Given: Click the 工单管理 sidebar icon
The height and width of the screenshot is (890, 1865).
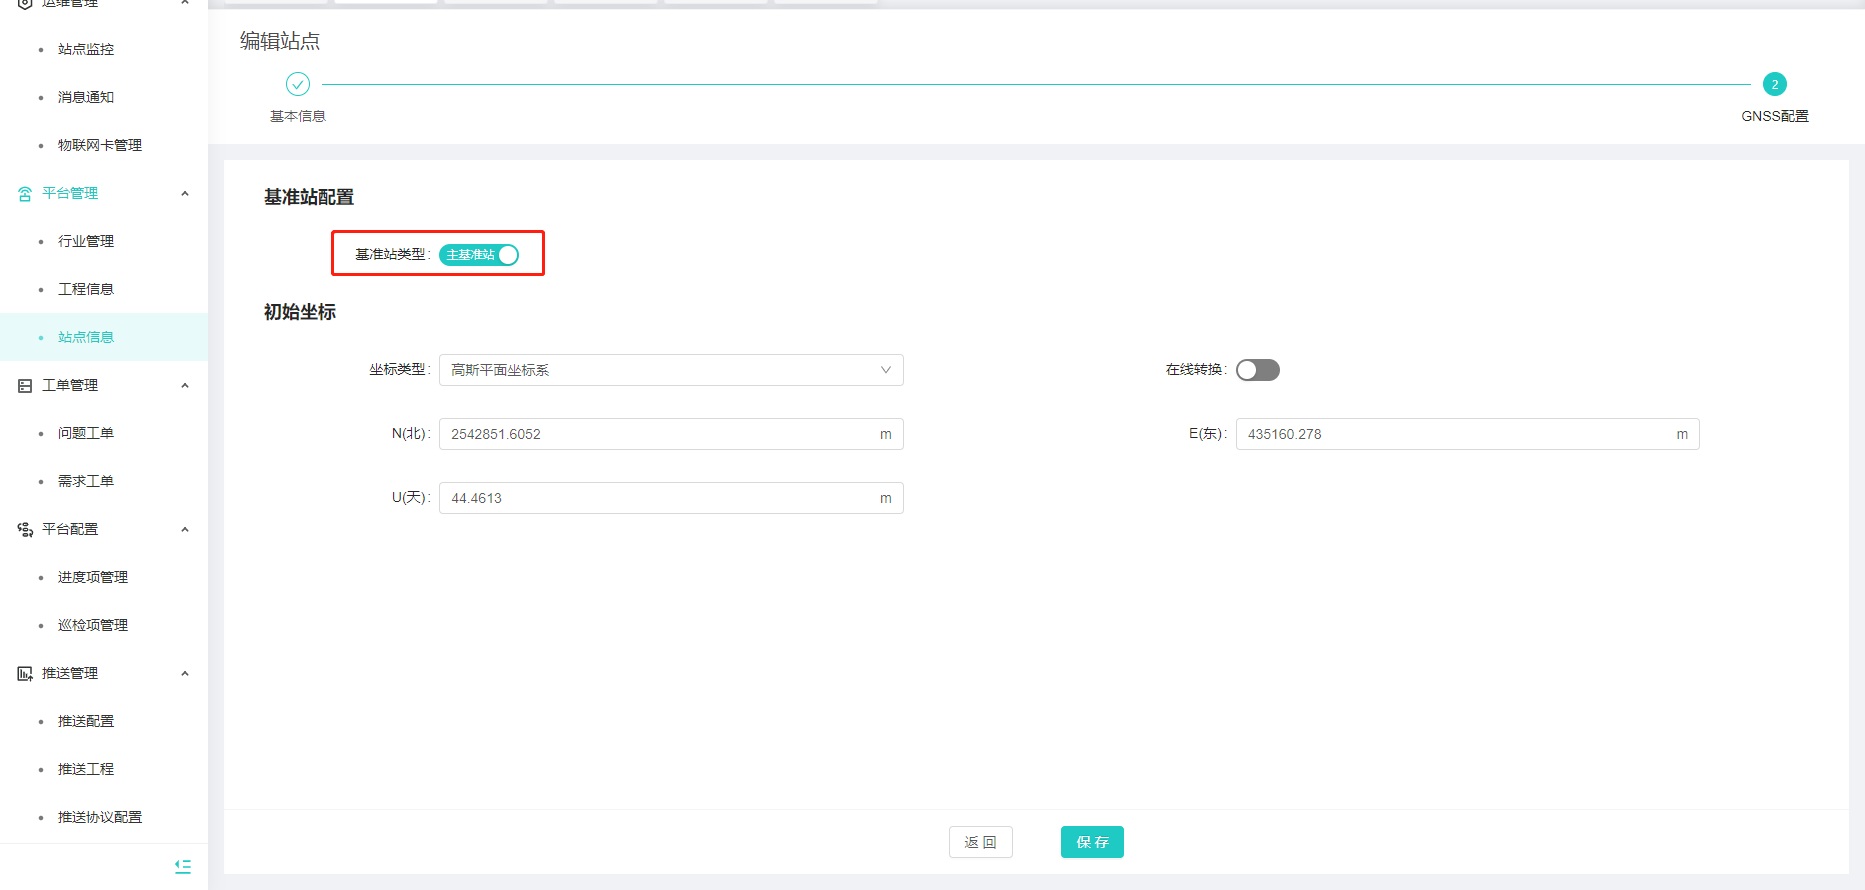Looking at the screenshot, I should click(25, 386).
